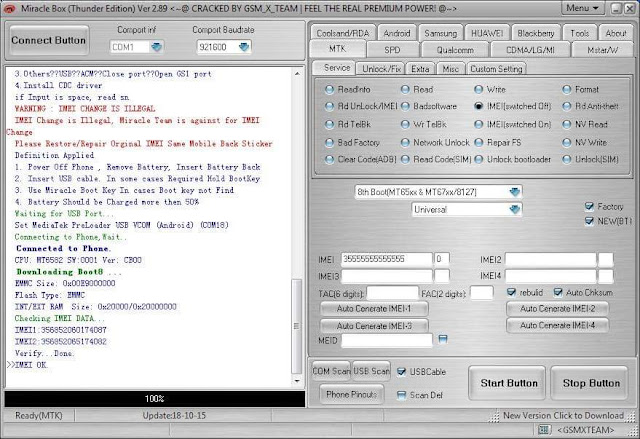
Task: Select the Network Unlock radio option
Action: [x=405, y=142]
